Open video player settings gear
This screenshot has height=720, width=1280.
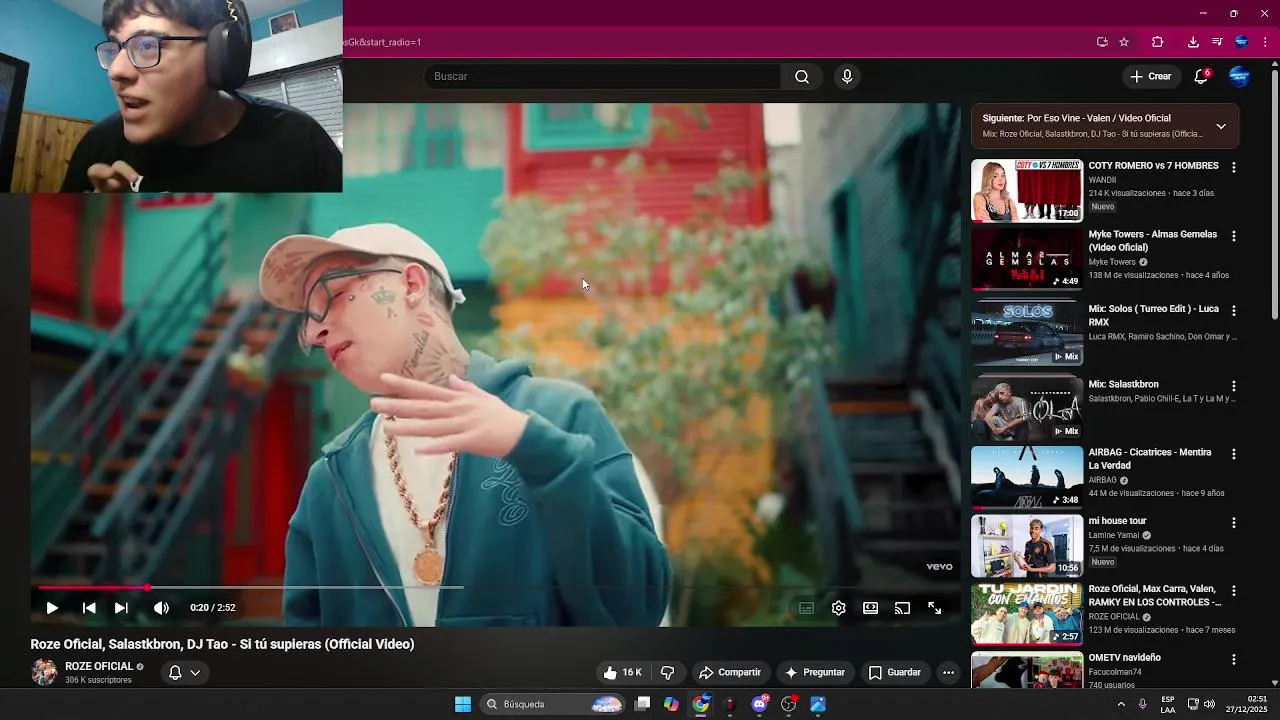pyautogui.click(x=838, y=608)
